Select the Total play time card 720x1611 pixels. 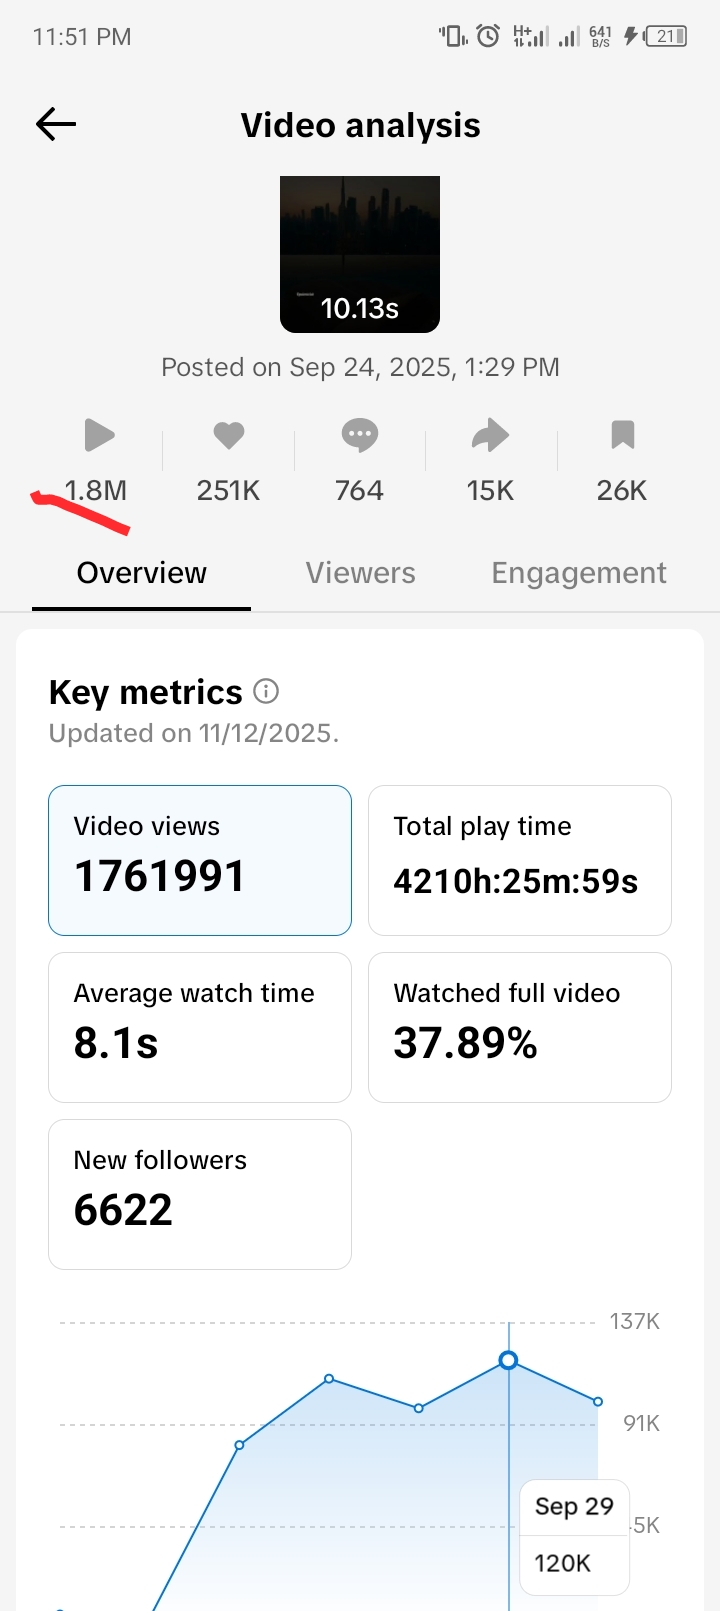coord(520,860)
